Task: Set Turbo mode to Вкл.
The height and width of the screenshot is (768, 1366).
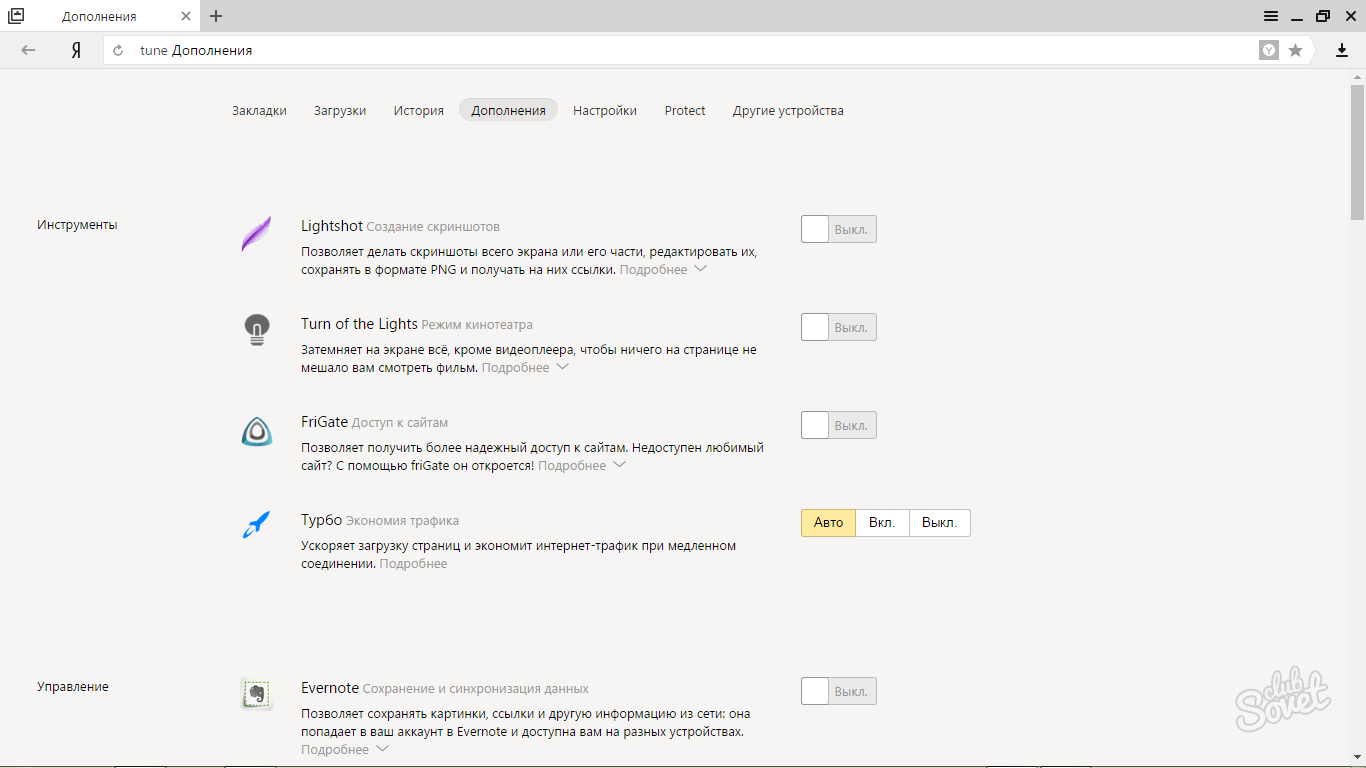Action: 882,523
